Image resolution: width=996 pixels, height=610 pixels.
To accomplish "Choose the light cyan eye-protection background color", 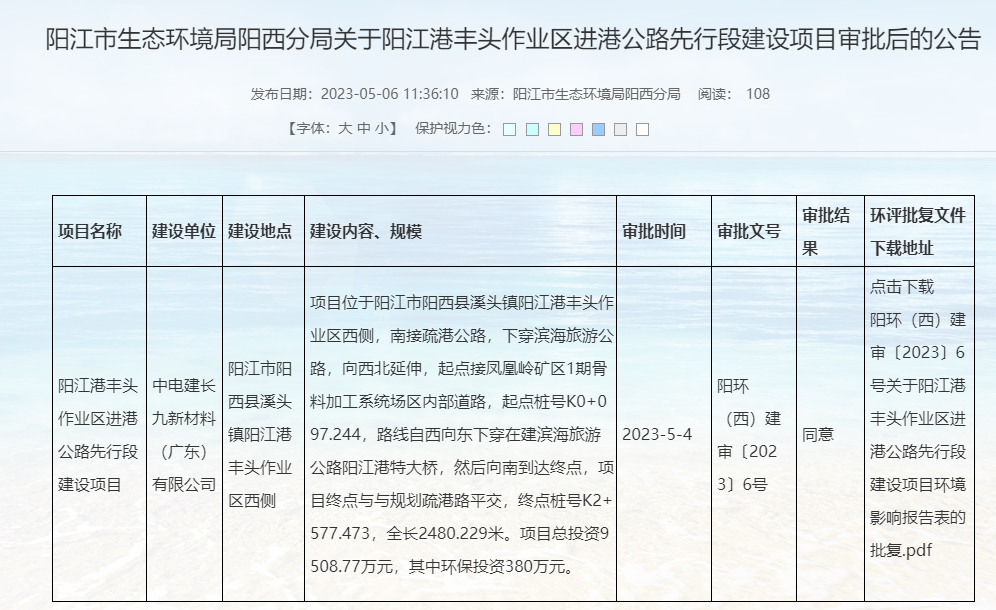I will tap(532, 129).
